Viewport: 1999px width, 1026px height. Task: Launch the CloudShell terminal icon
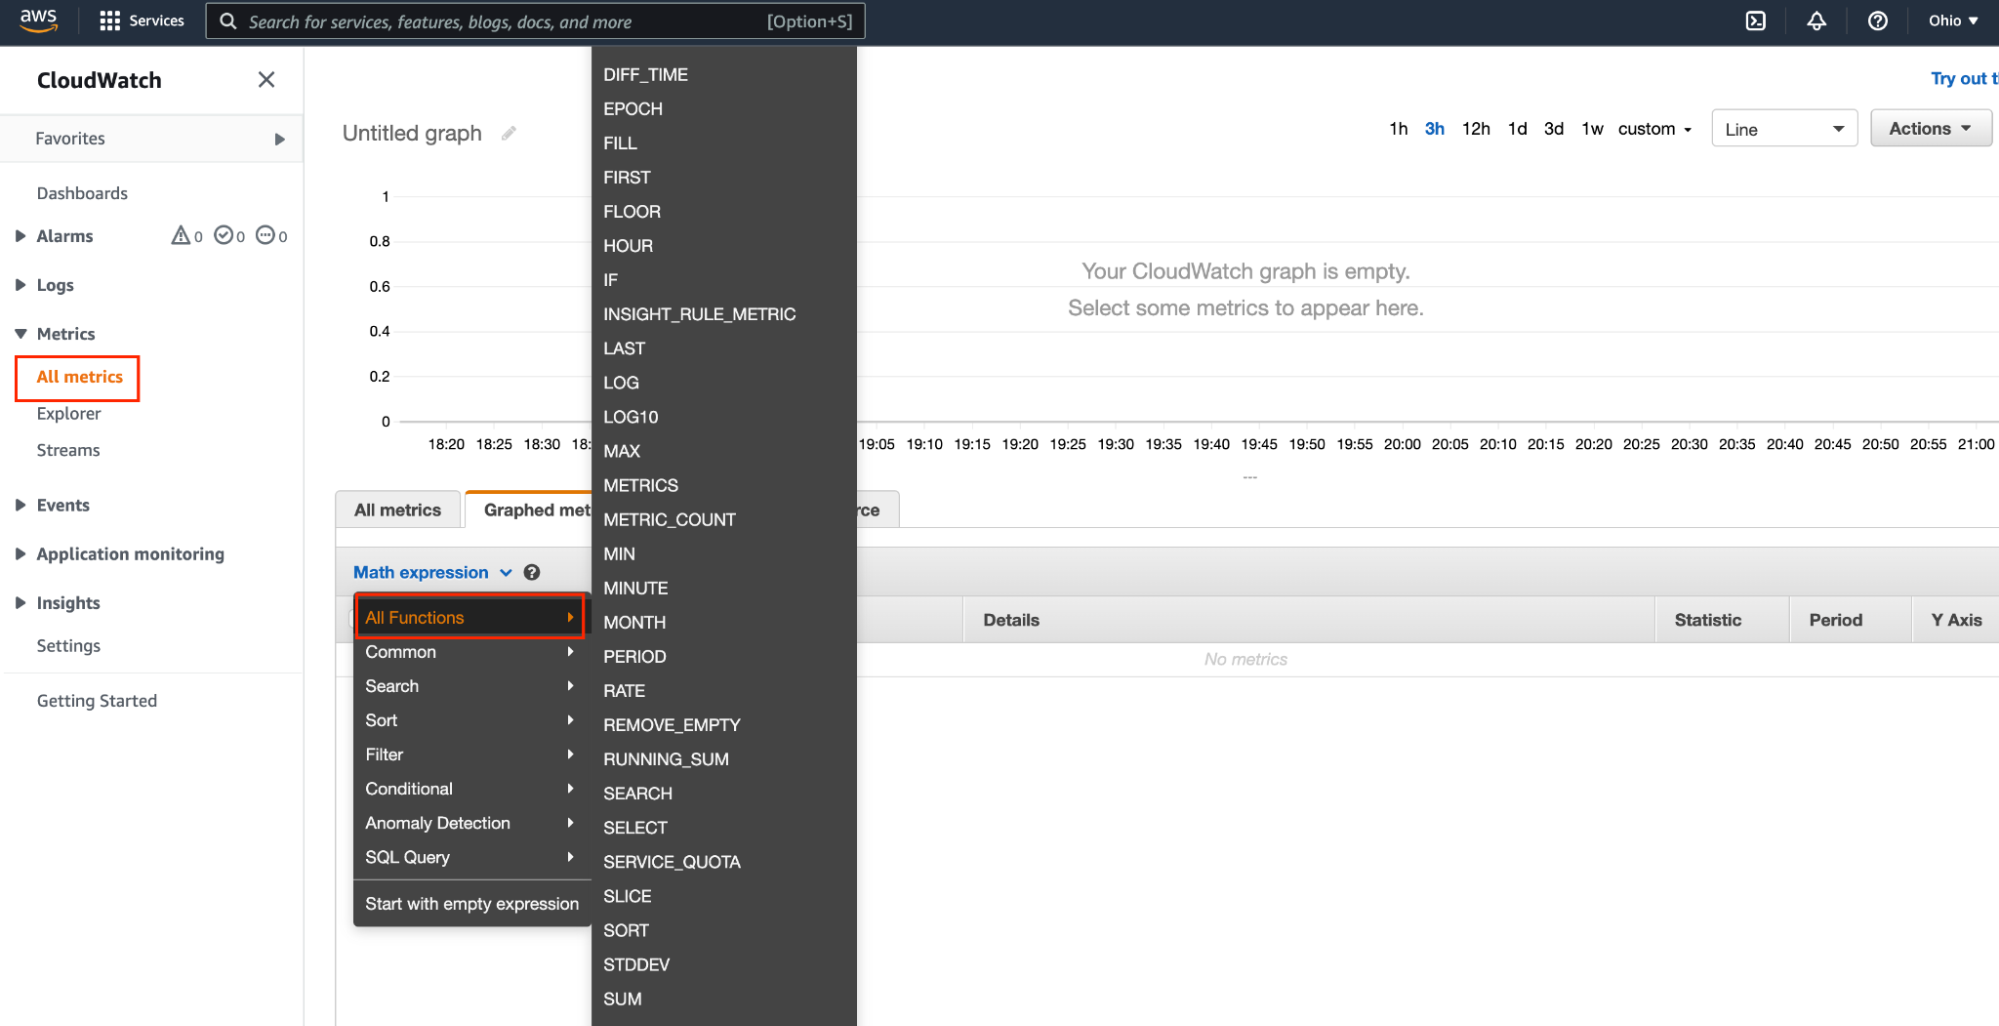pyautogui.click(x=1755, y=20)
